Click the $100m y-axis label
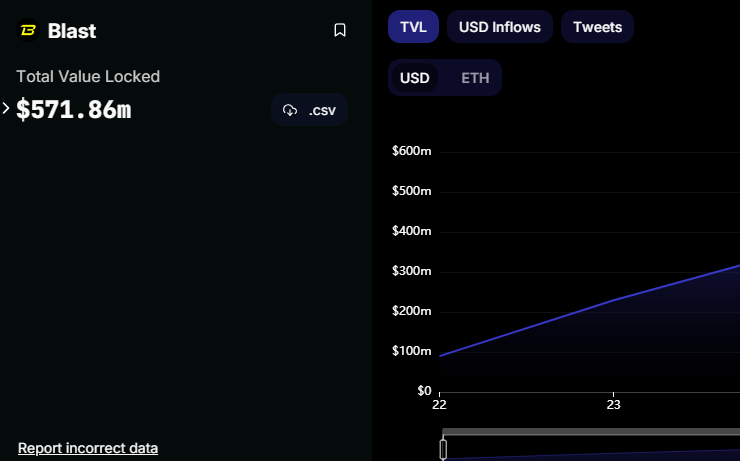740x461 pixels. 412,351
